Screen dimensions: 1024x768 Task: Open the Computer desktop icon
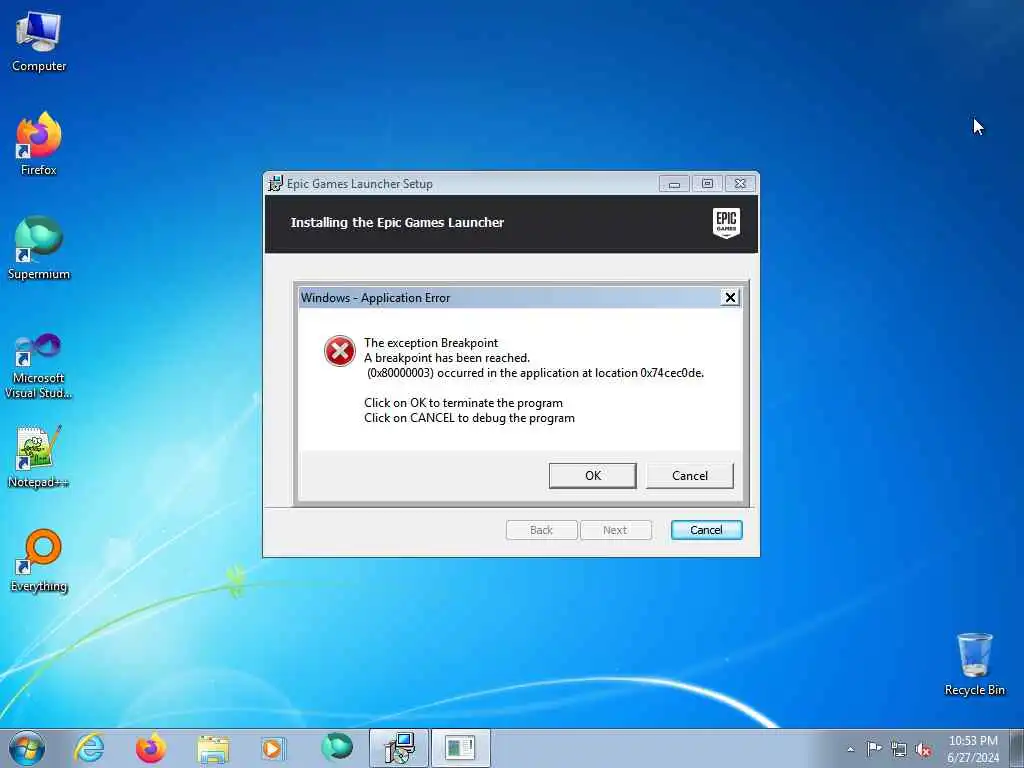tap(39, 42)
